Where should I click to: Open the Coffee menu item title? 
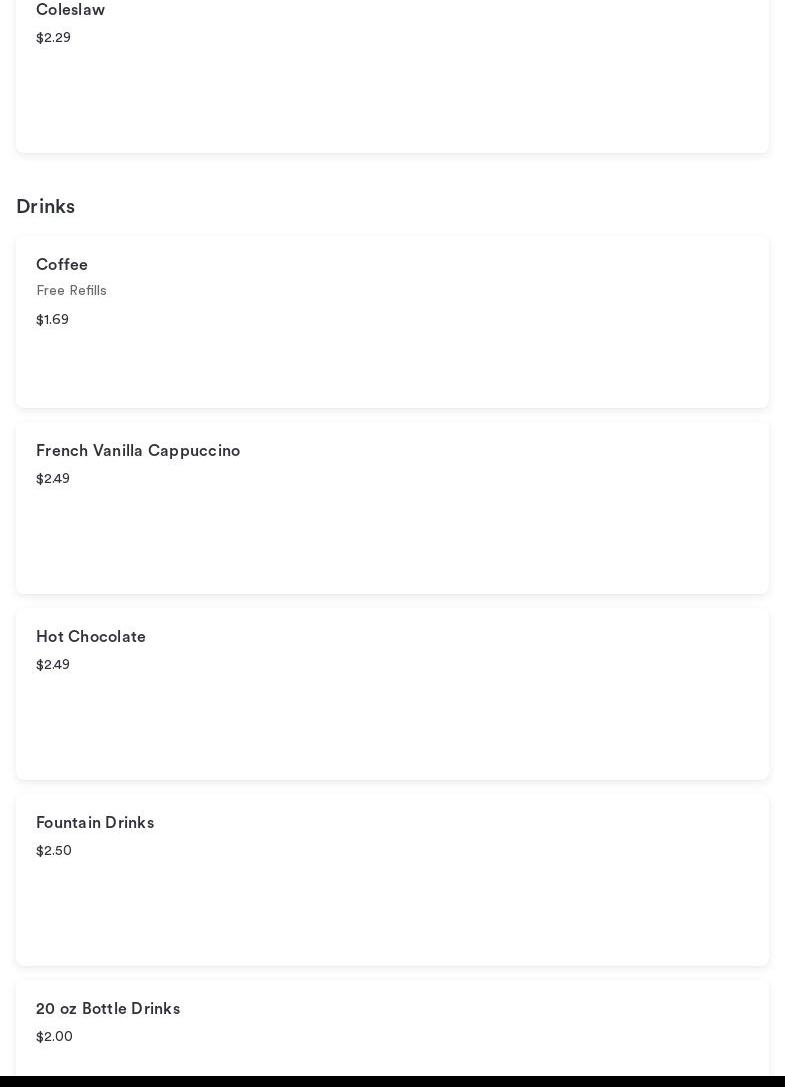click(x=62, y=265)
